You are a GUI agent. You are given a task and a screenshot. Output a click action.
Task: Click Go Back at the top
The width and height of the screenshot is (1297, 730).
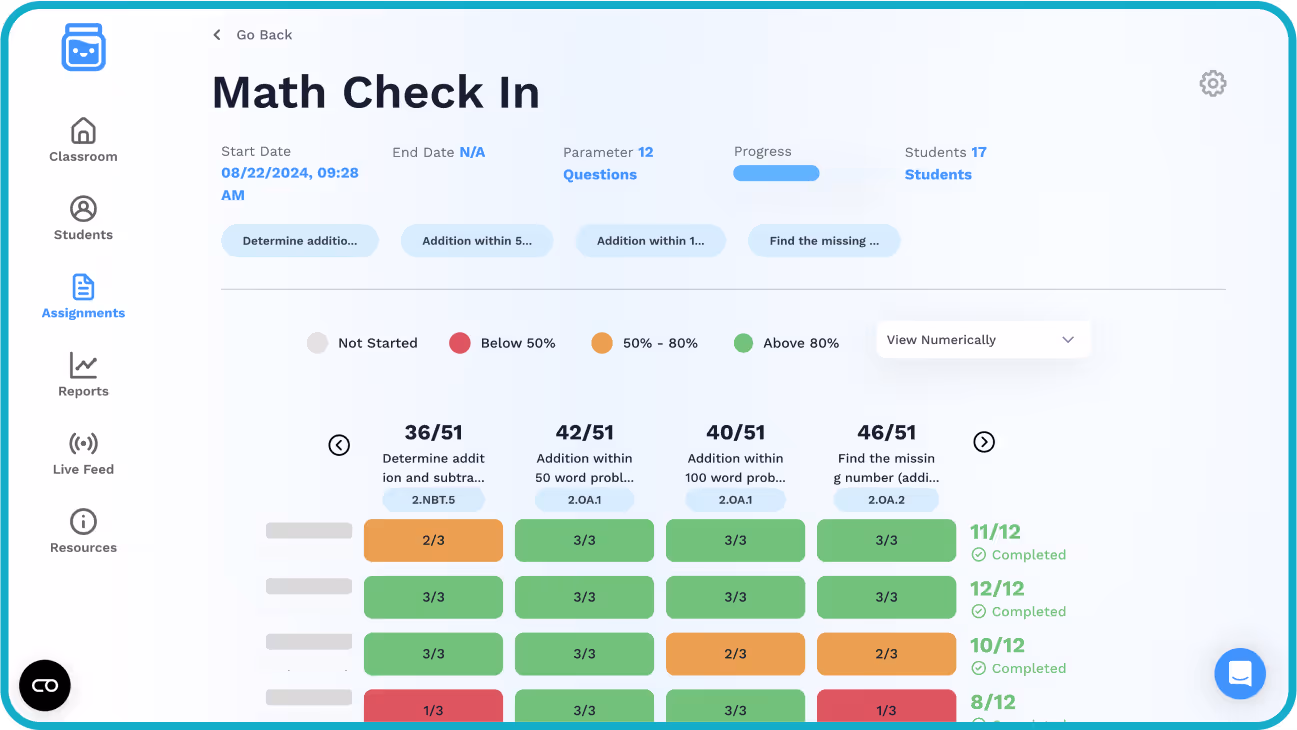pos(253,34)
